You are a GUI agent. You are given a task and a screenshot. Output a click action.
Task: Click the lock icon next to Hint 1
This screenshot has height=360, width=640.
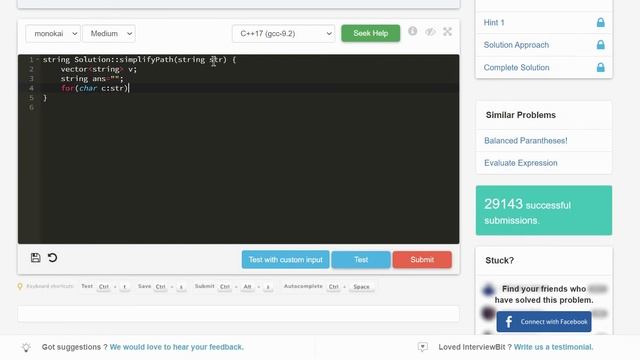[600, 22]
